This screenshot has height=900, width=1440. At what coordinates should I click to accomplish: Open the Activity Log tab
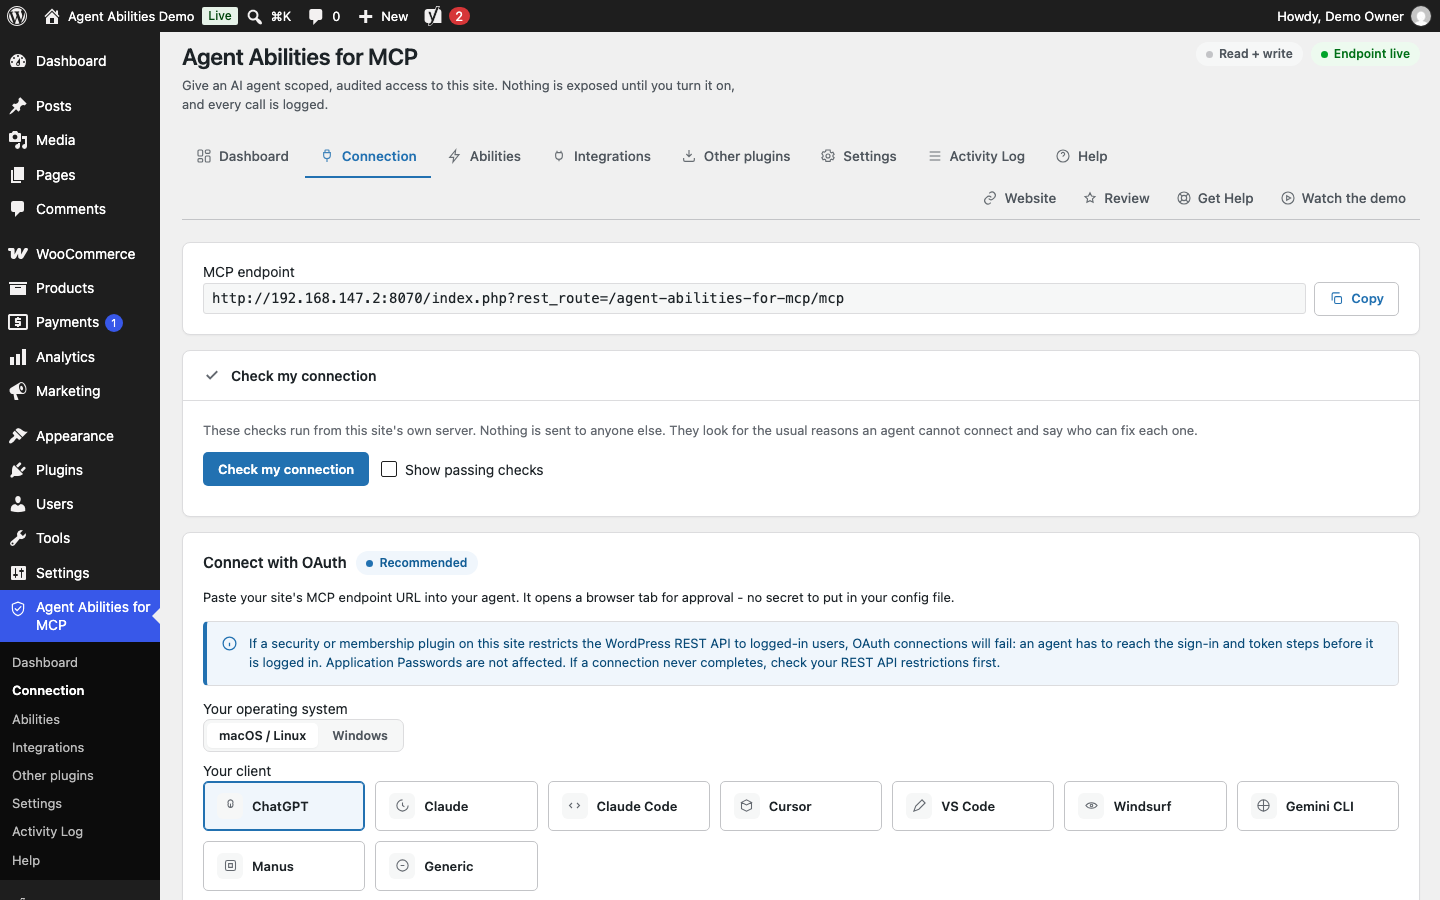(976, 156)
